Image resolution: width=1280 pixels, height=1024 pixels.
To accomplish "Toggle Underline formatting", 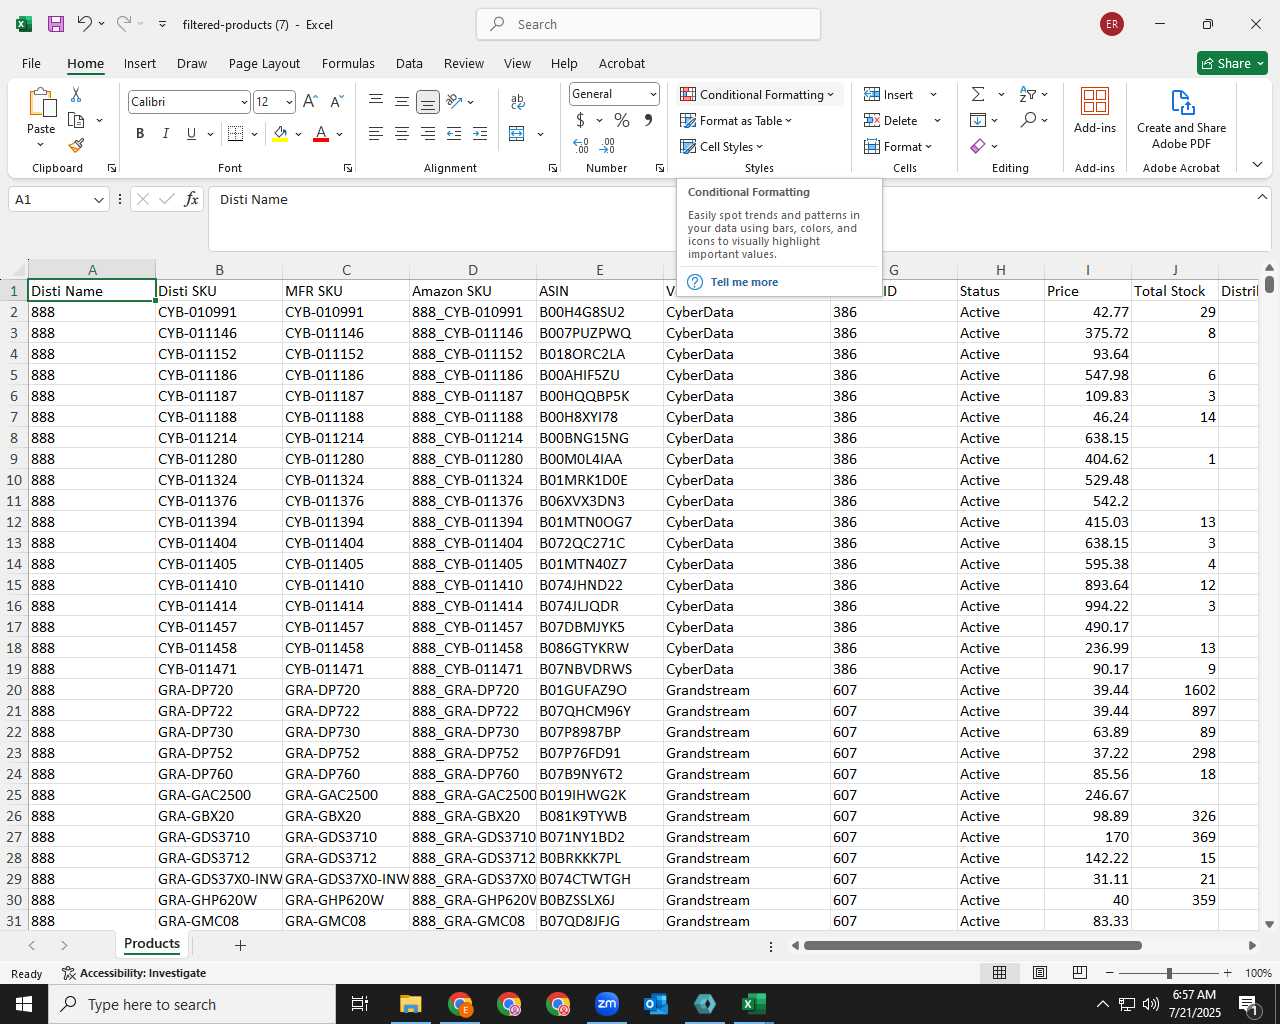I will point(191,133).
